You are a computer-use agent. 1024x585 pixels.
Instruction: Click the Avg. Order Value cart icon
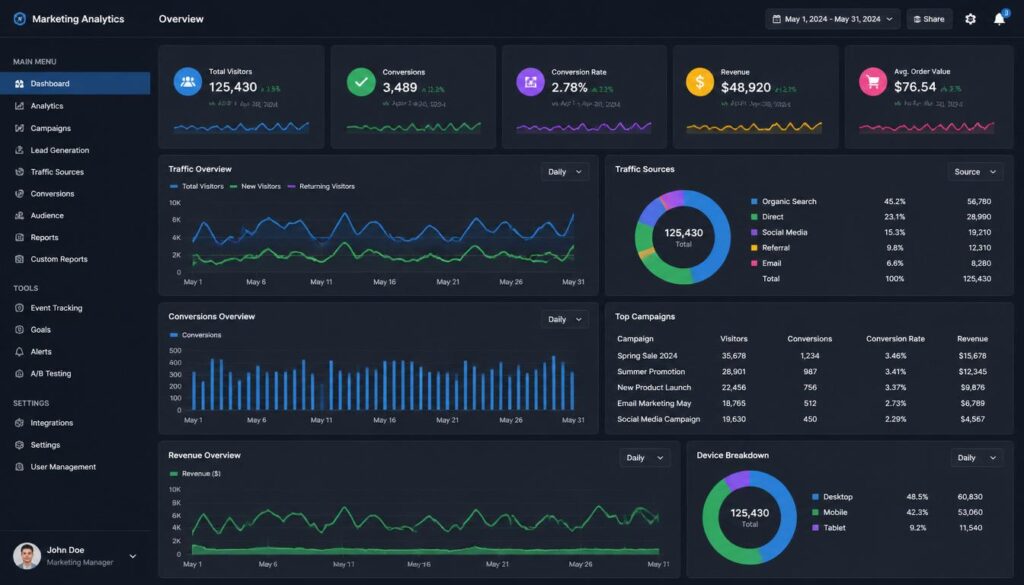(x=872, y=82)
